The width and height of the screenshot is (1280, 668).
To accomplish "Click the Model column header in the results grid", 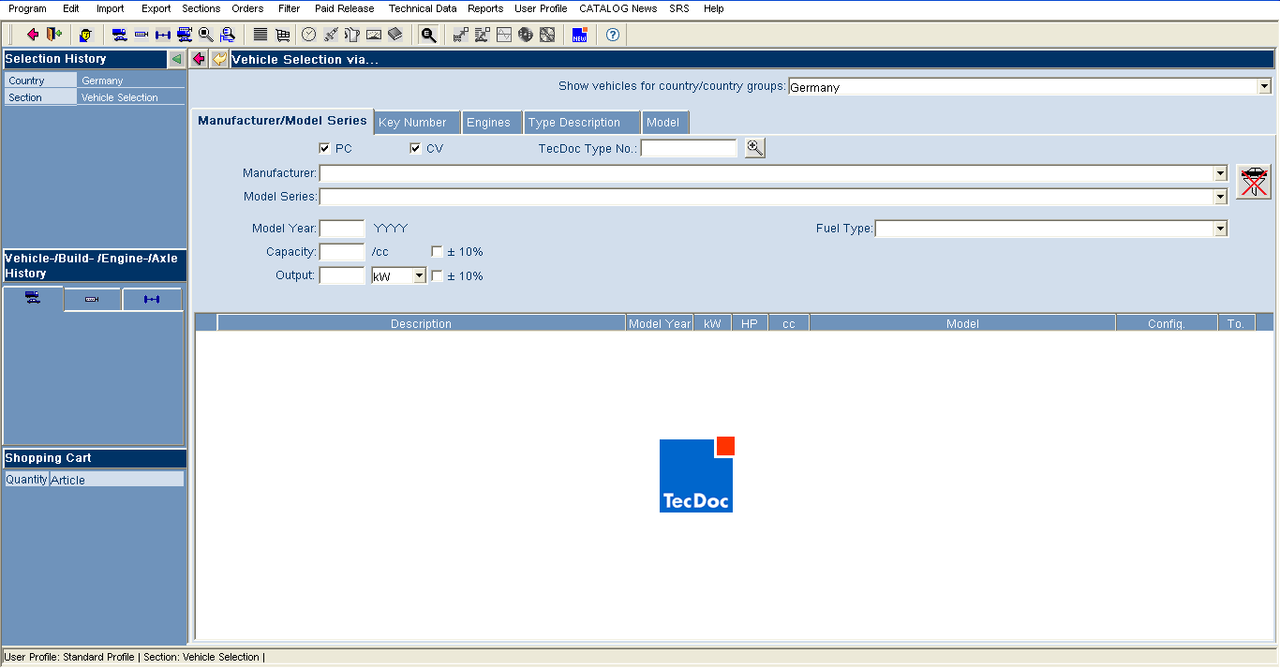I will [x=962, y=323].
